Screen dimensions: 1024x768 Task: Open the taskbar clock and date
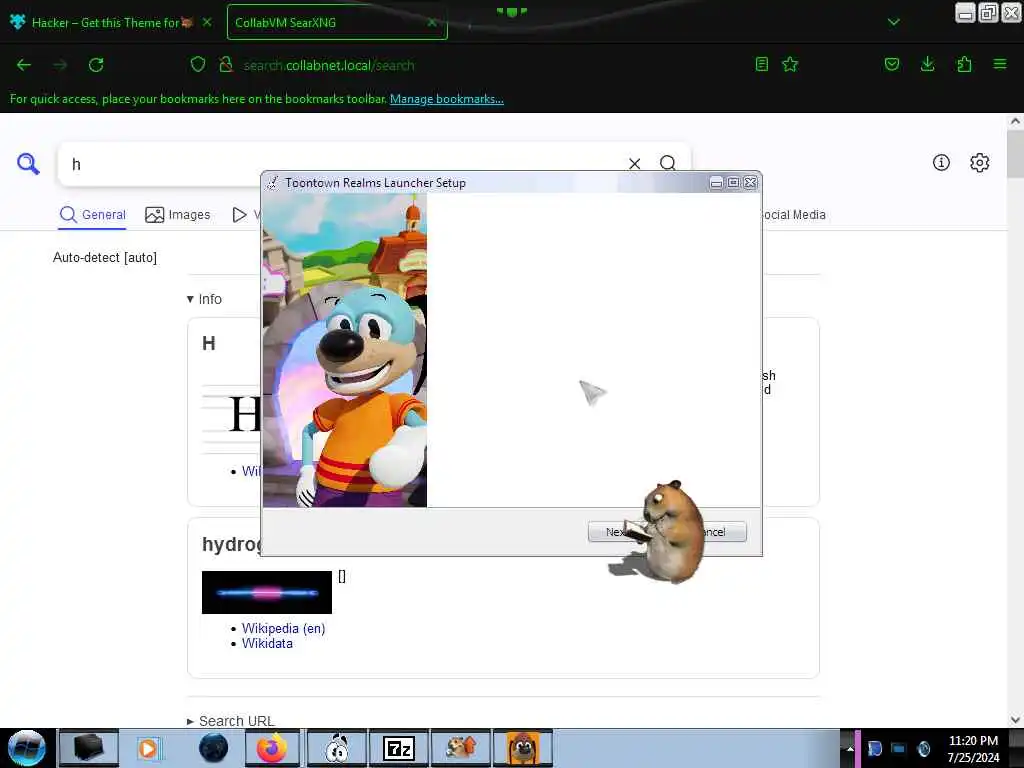(x=973, y=749)
